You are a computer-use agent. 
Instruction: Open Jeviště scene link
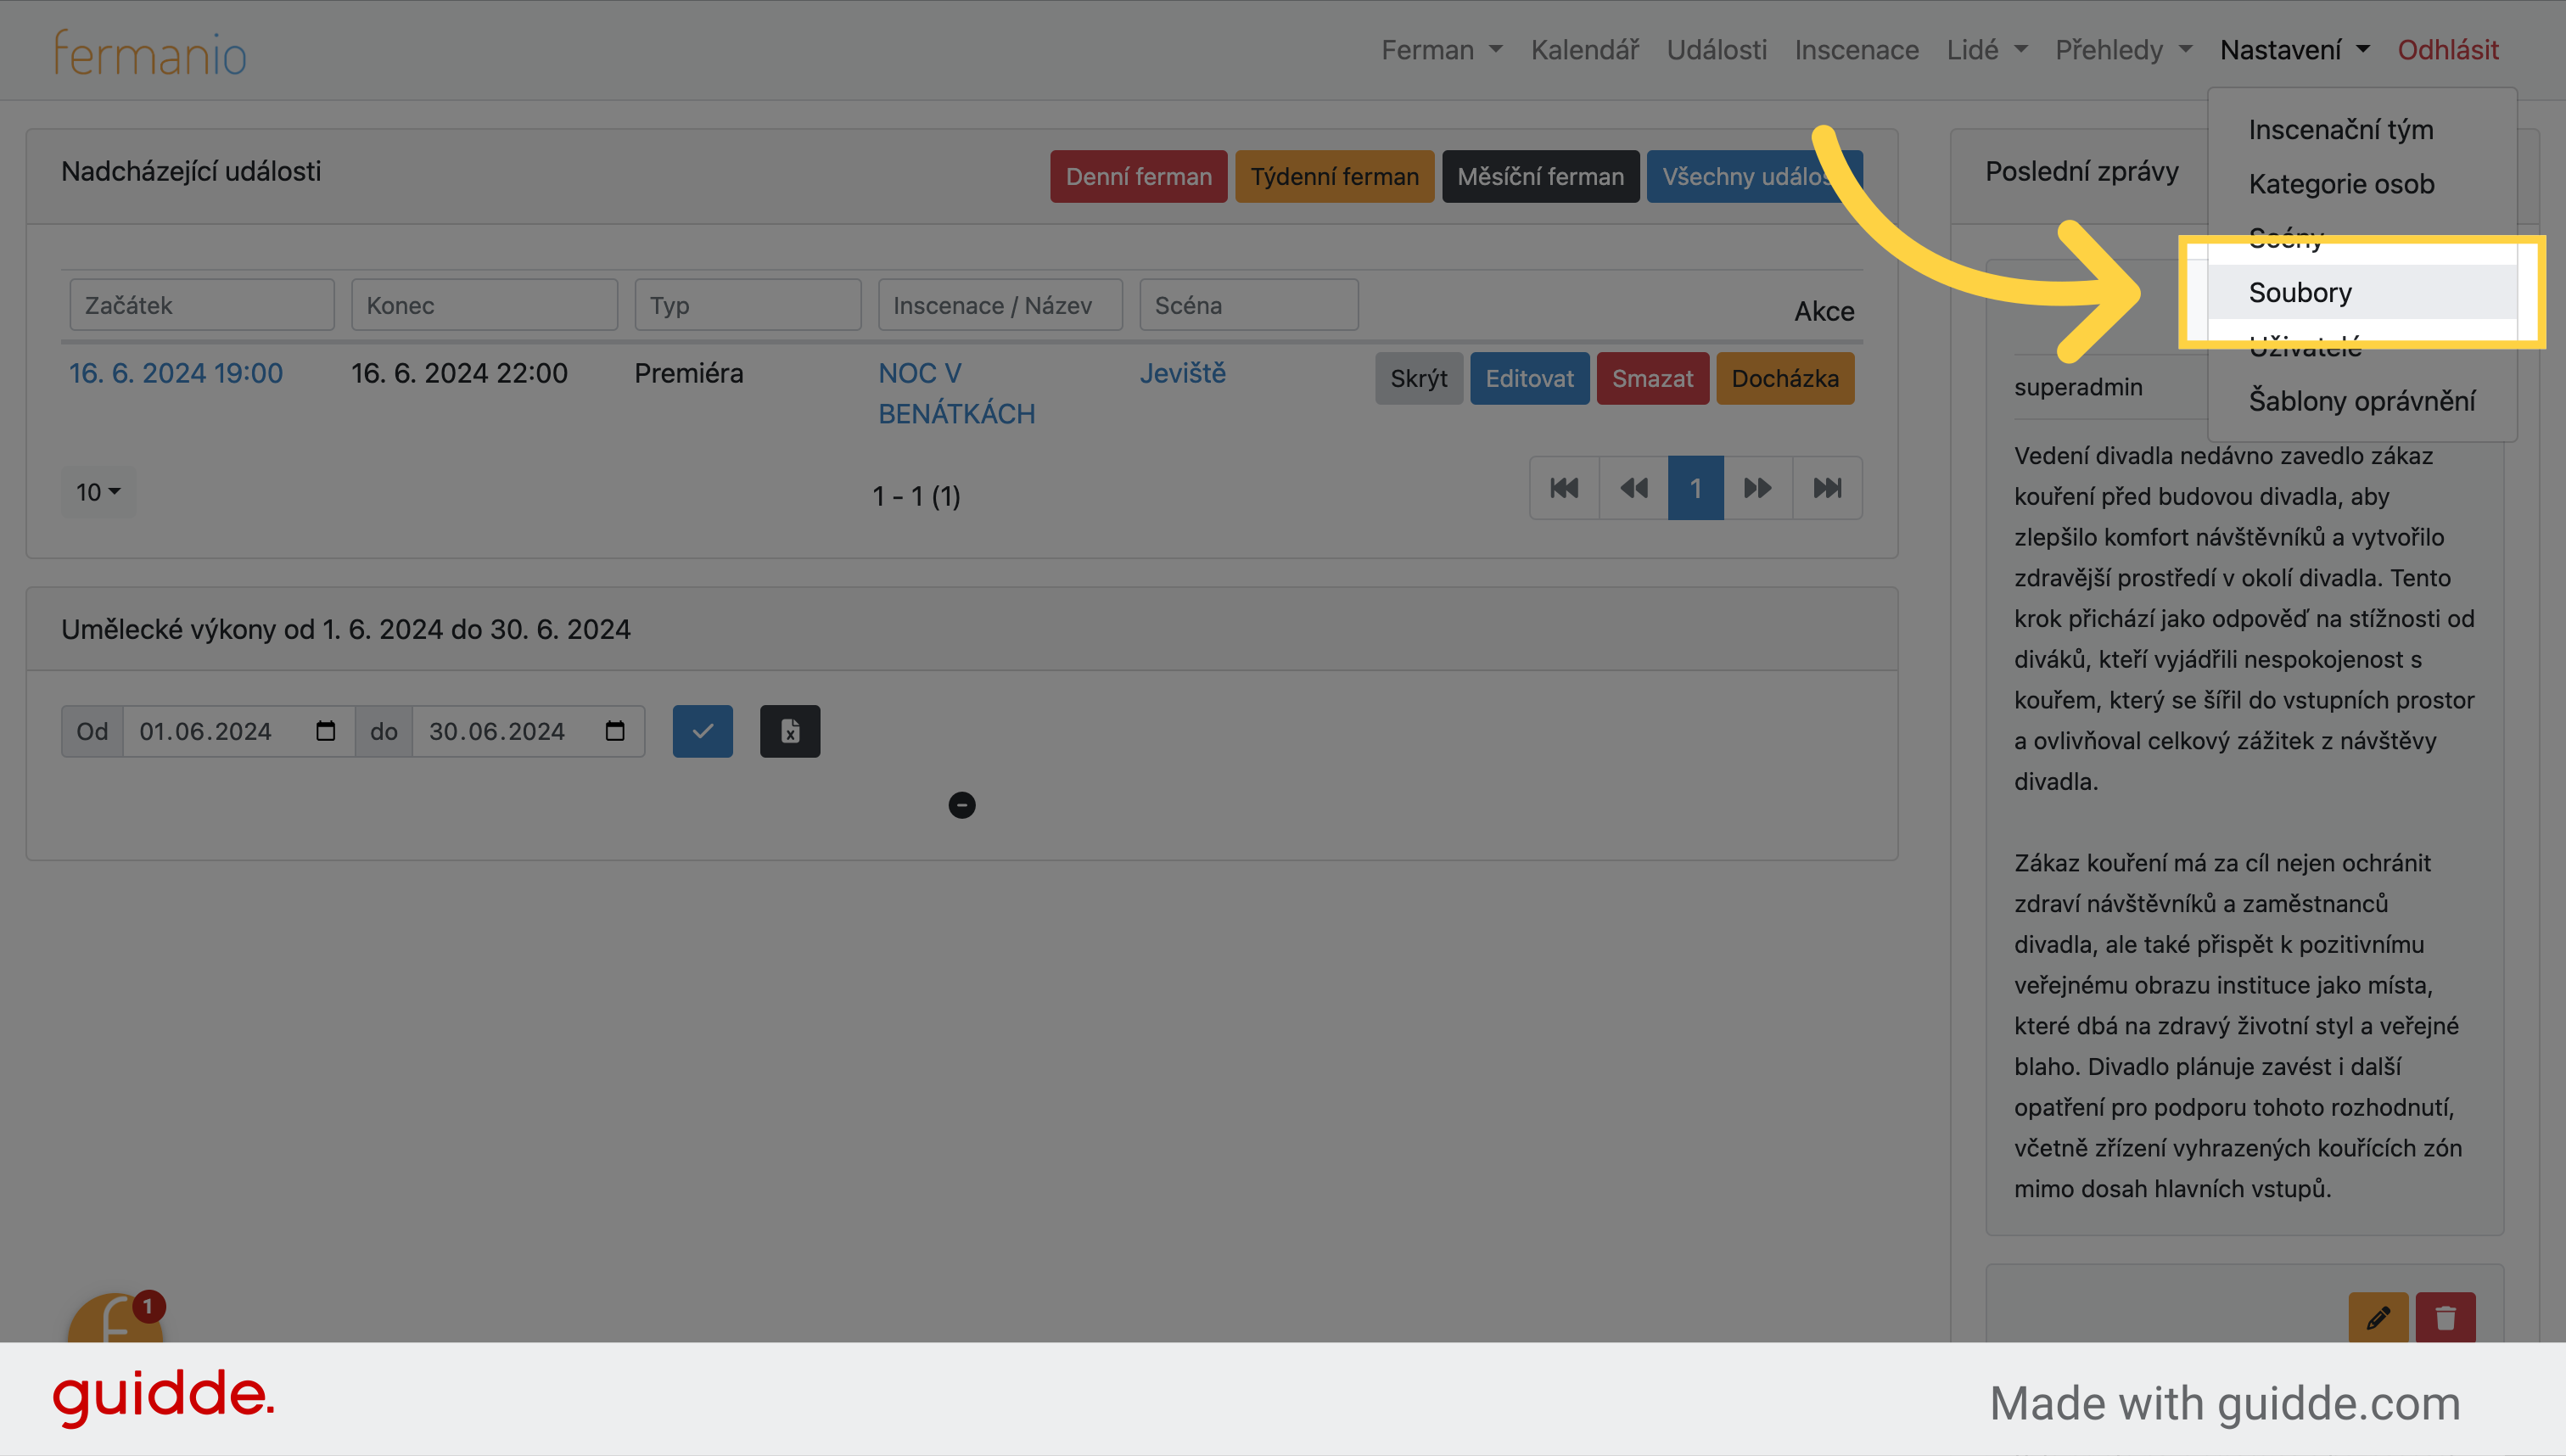[x=1182, y=373]
